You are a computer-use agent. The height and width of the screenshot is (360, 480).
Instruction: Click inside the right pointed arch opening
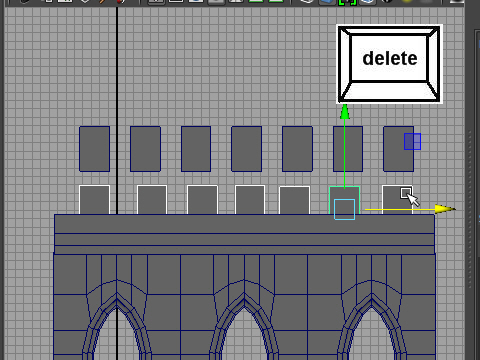372,337
